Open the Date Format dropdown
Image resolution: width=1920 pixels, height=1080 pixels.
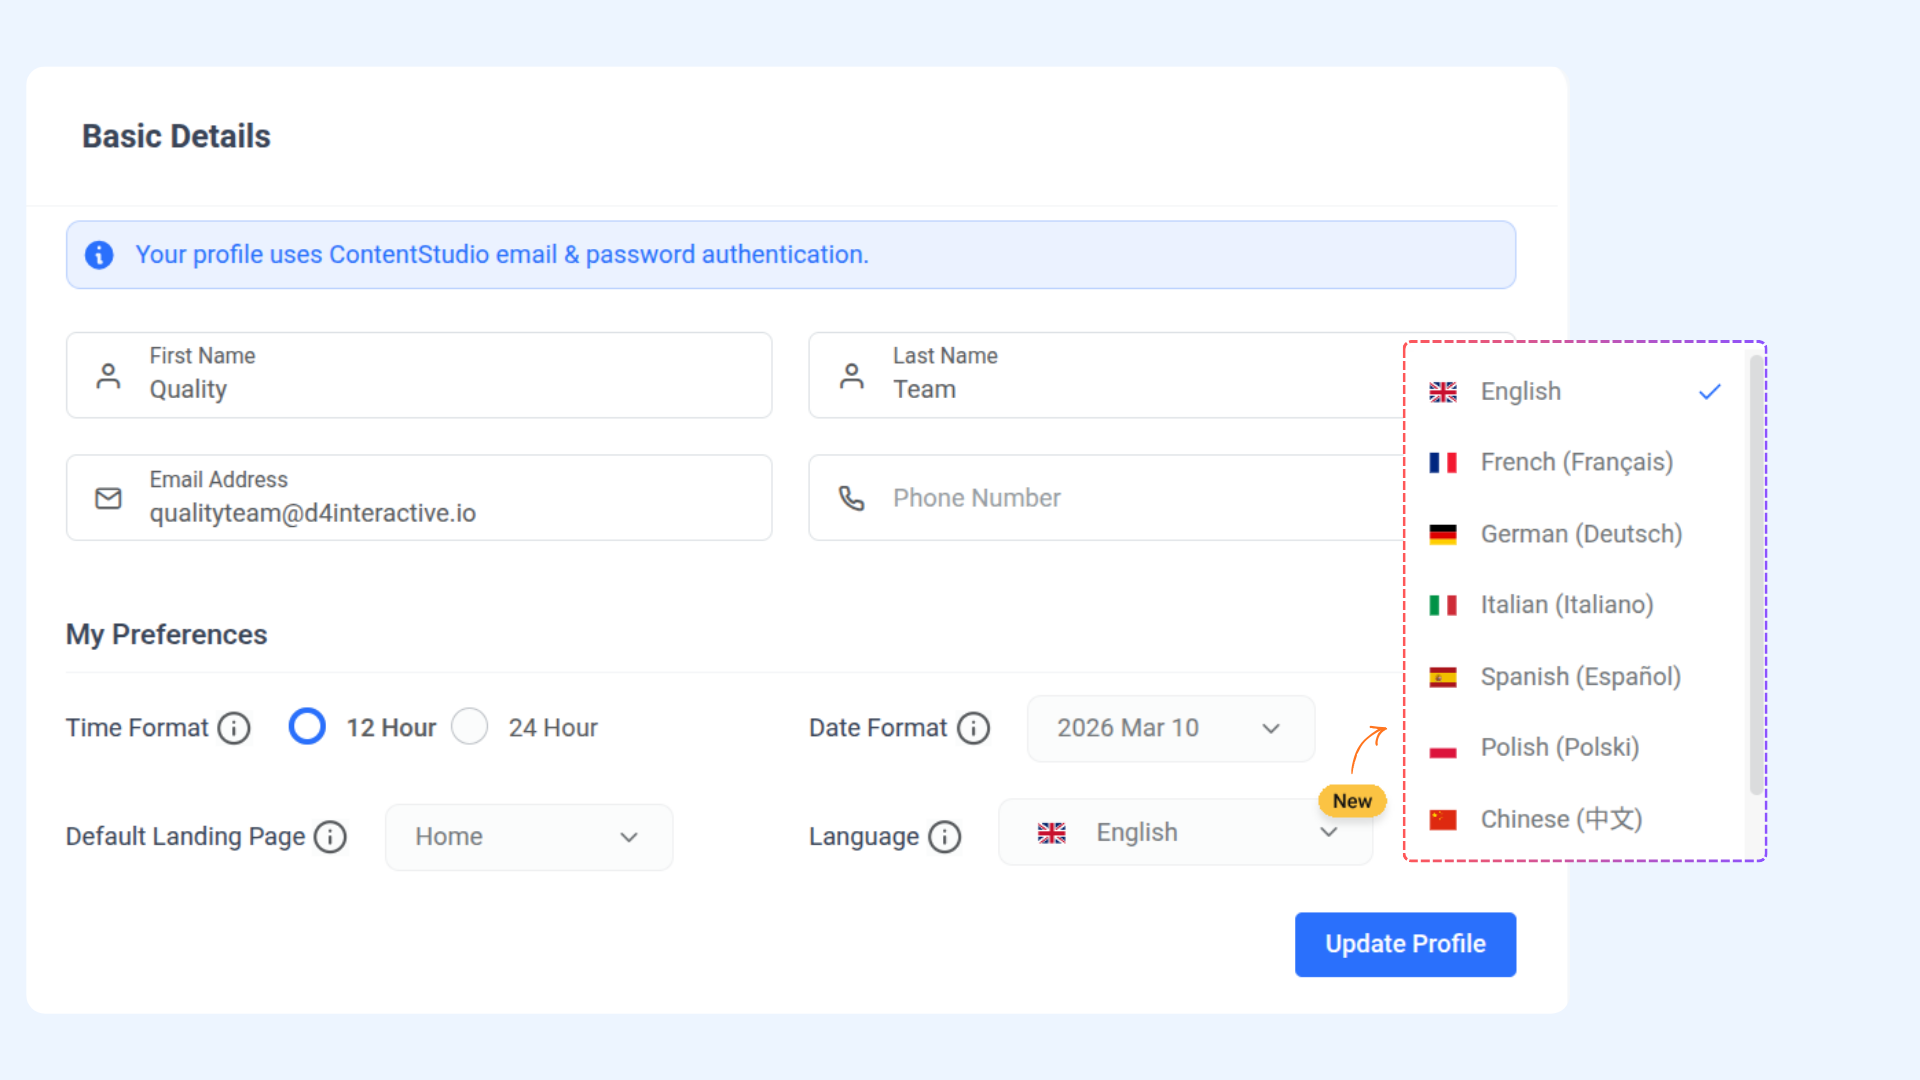[1170, 729]
